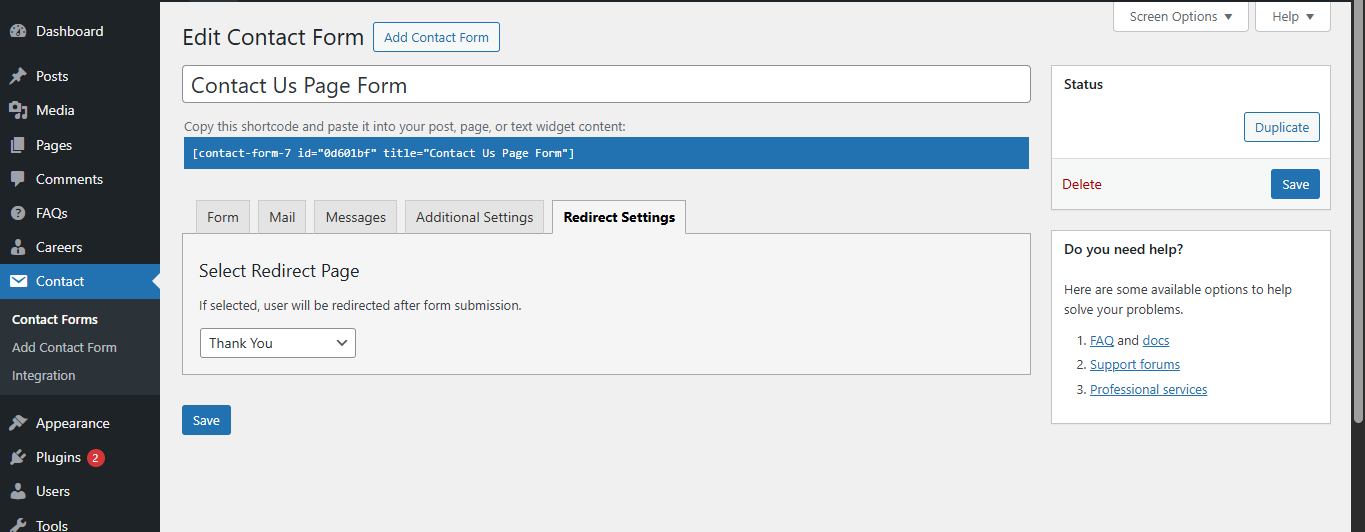The height and width of the screenshot is (532, 1365).
Task: Click the Plugins plug icon
Action: pos(18,457)
